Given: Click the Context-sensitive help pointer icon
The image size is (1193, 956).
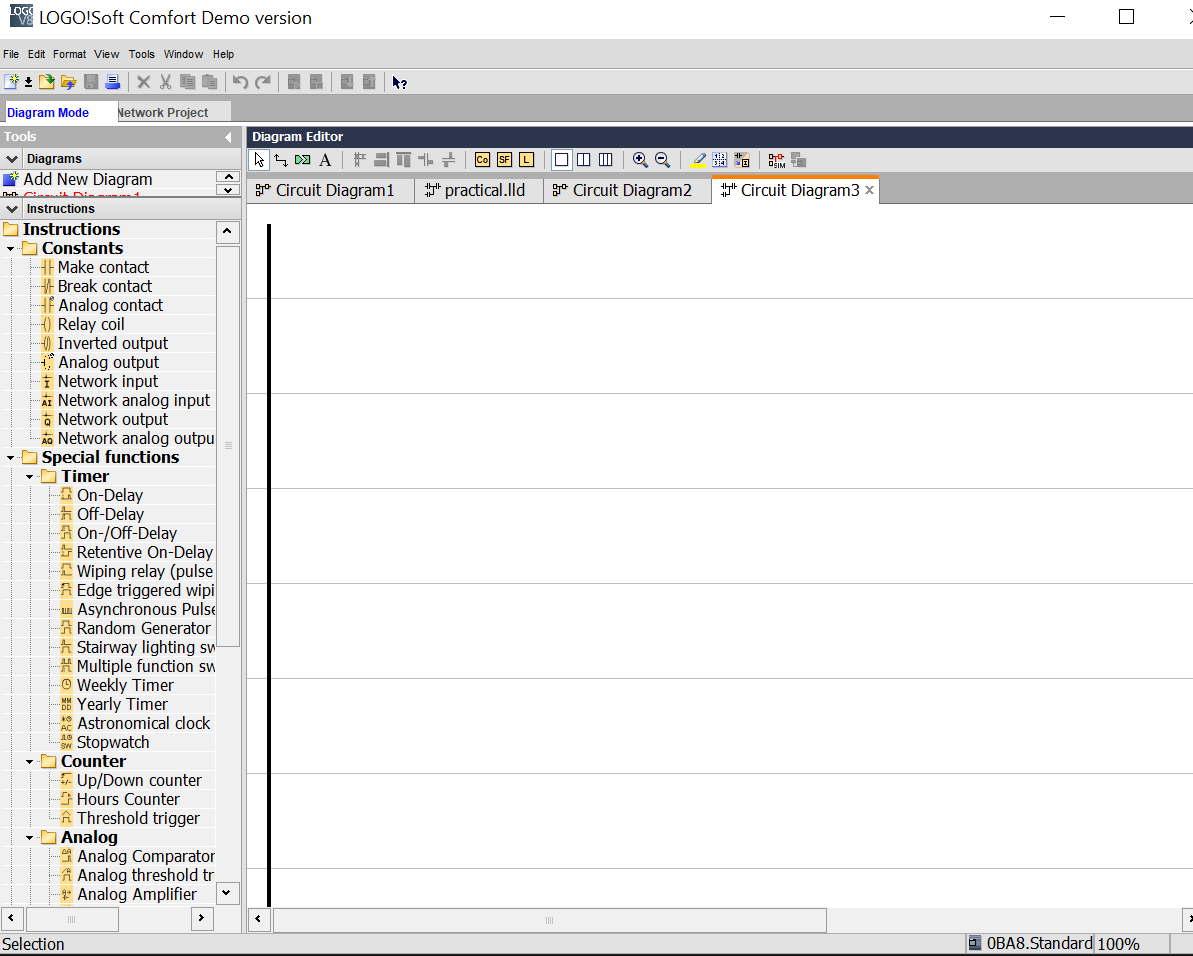Looking at the screenshot, I should click(x=399, y=82).
